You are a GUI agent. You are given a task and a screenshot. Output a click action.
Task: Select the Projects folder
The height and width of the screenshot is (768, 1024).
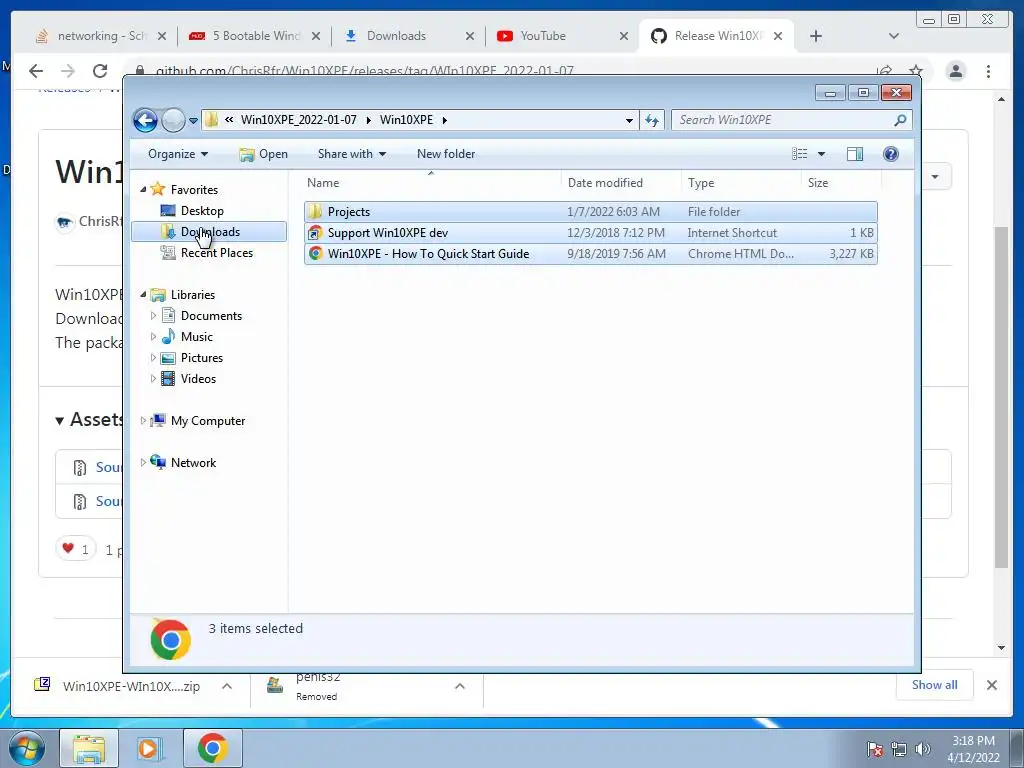590,212
